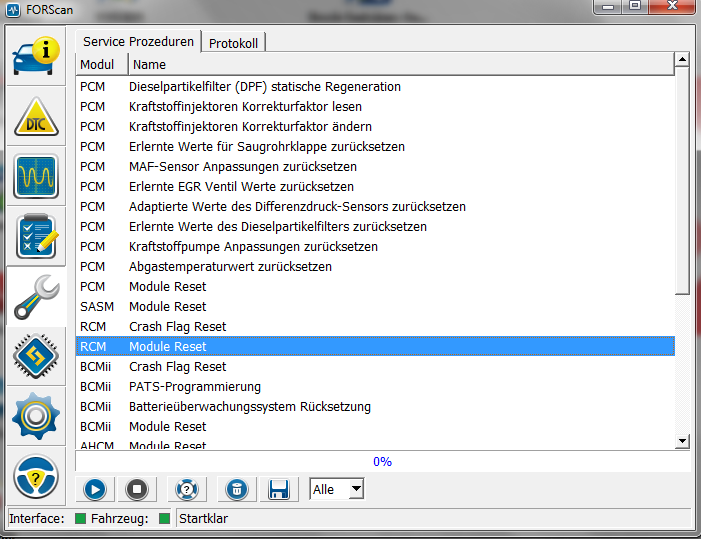This screenshot has width=701, height=539.
Task: Select the DPF statische Regeneration procedure
Action: point(265,87)
